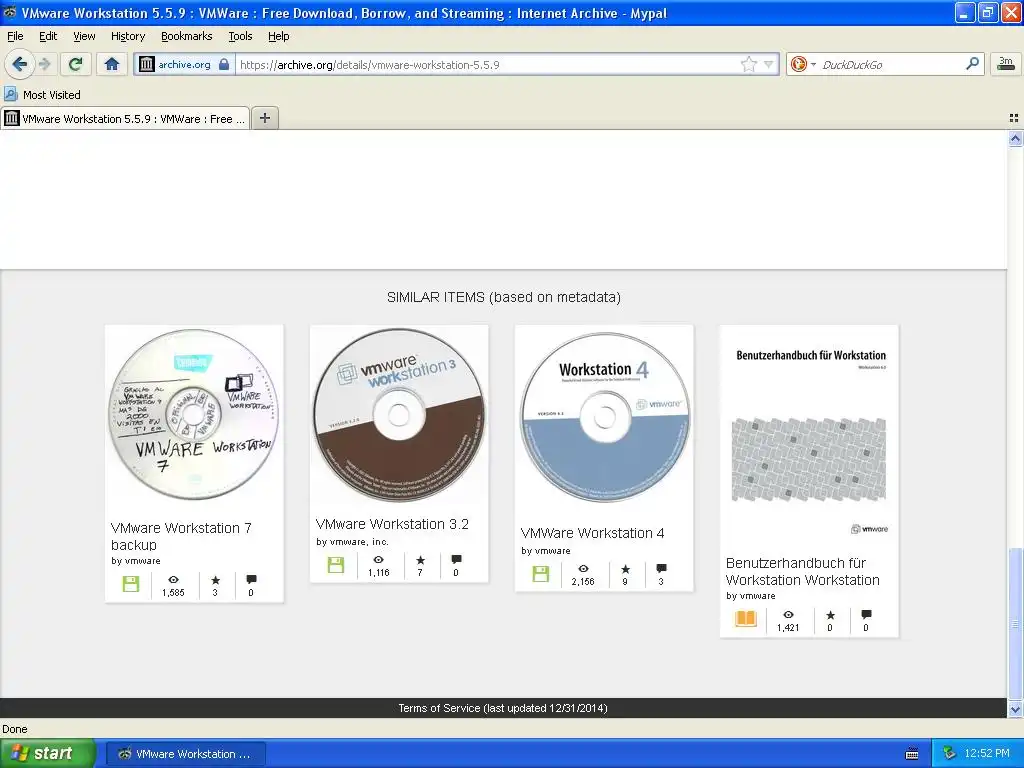Image resolution: width=1024 pixels, height=768 pixels.
Task: Click the system tray keyboard icon
Action: coord(912,754)
